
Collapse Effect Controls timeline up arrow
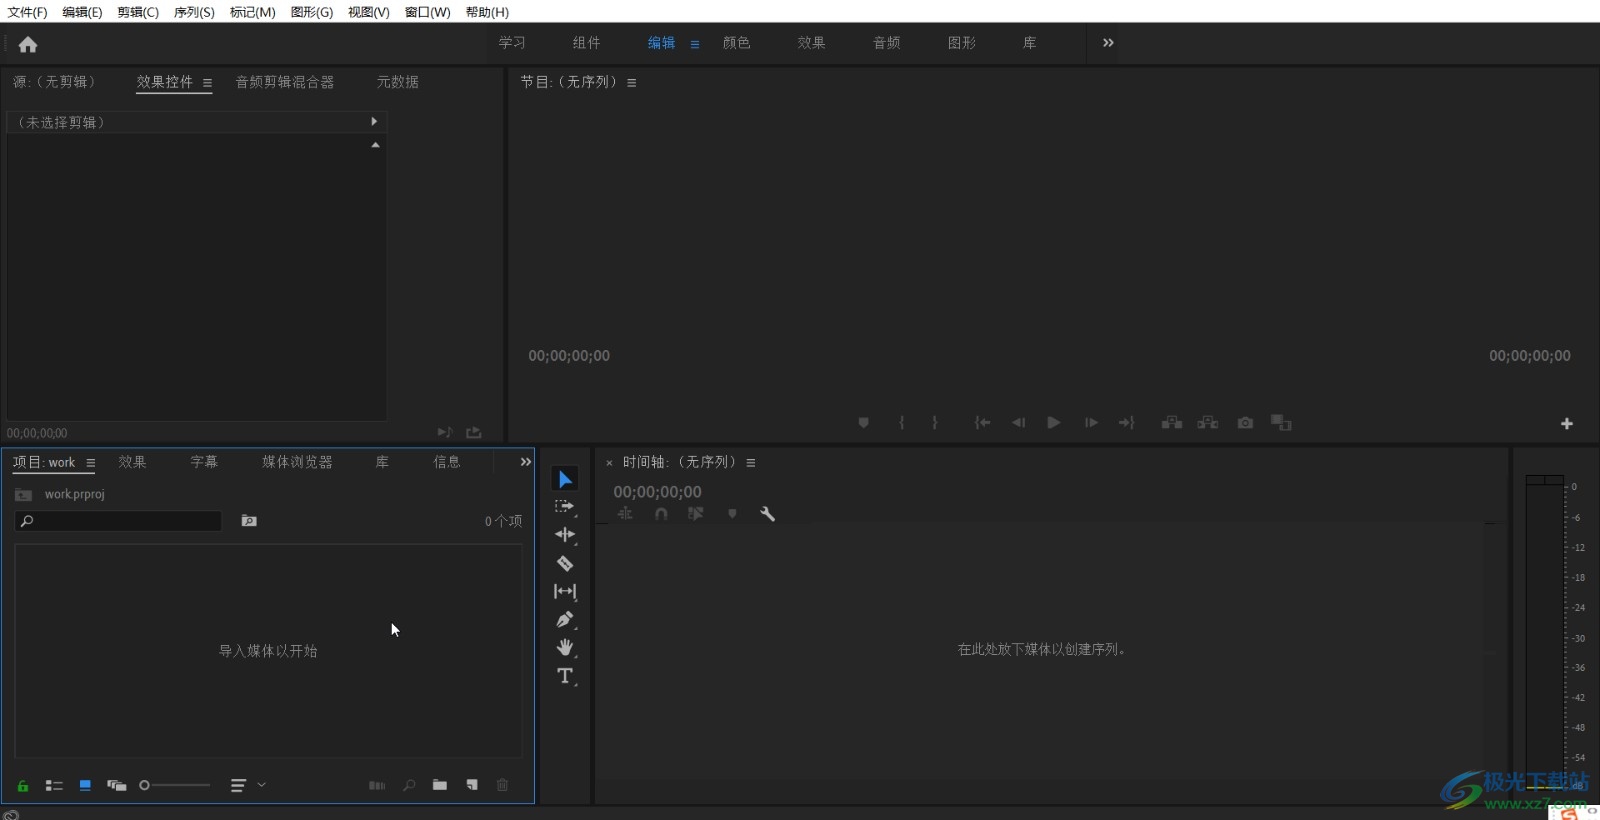375,145
